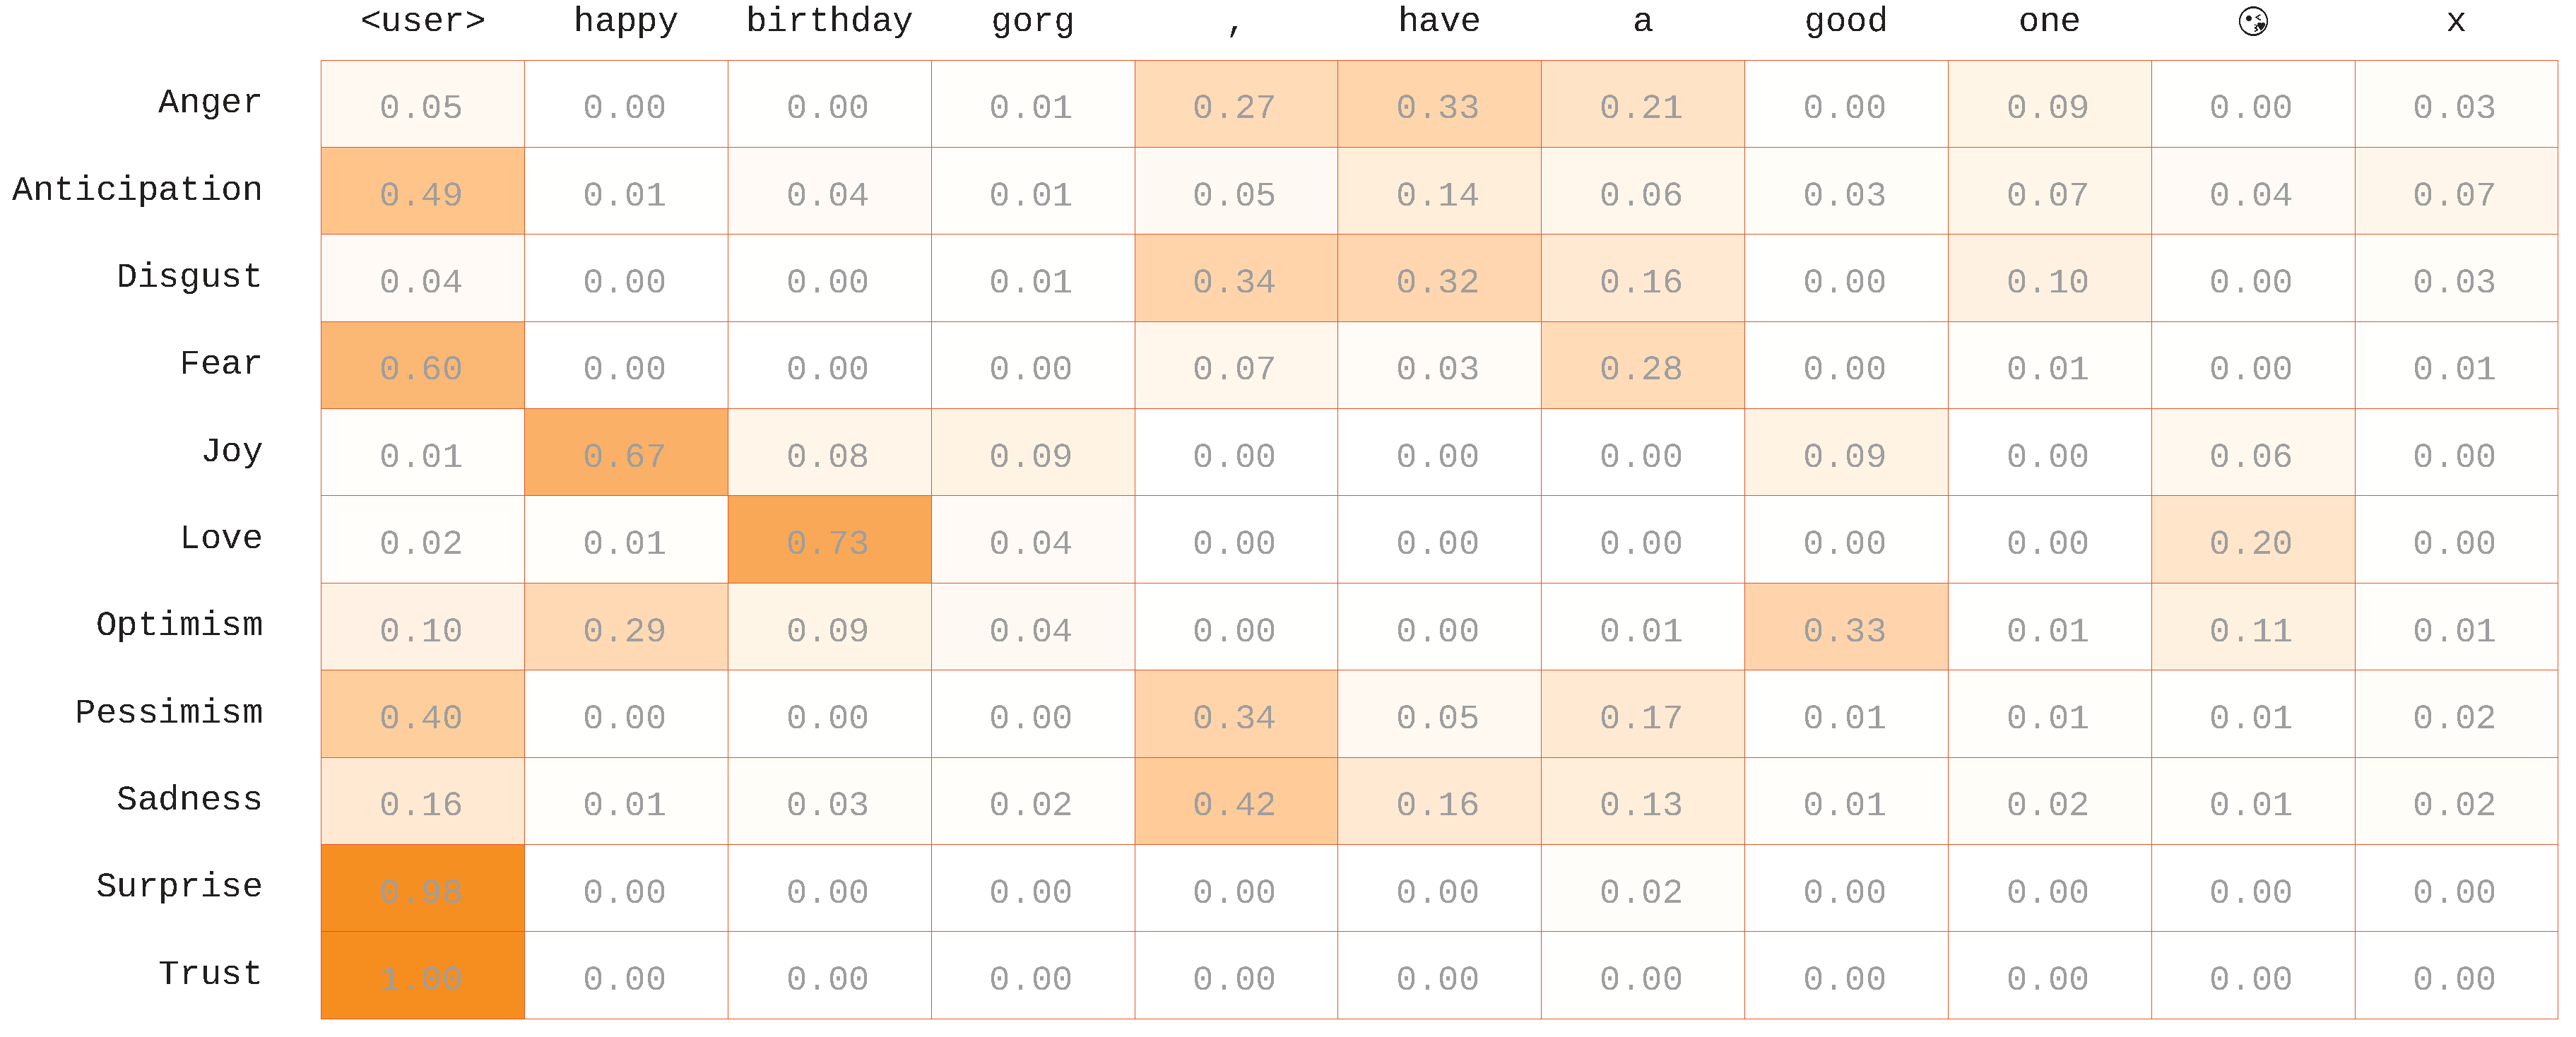2576x1037 pixels.
Task: Click the gorg column header
Action: (1032, 21)
